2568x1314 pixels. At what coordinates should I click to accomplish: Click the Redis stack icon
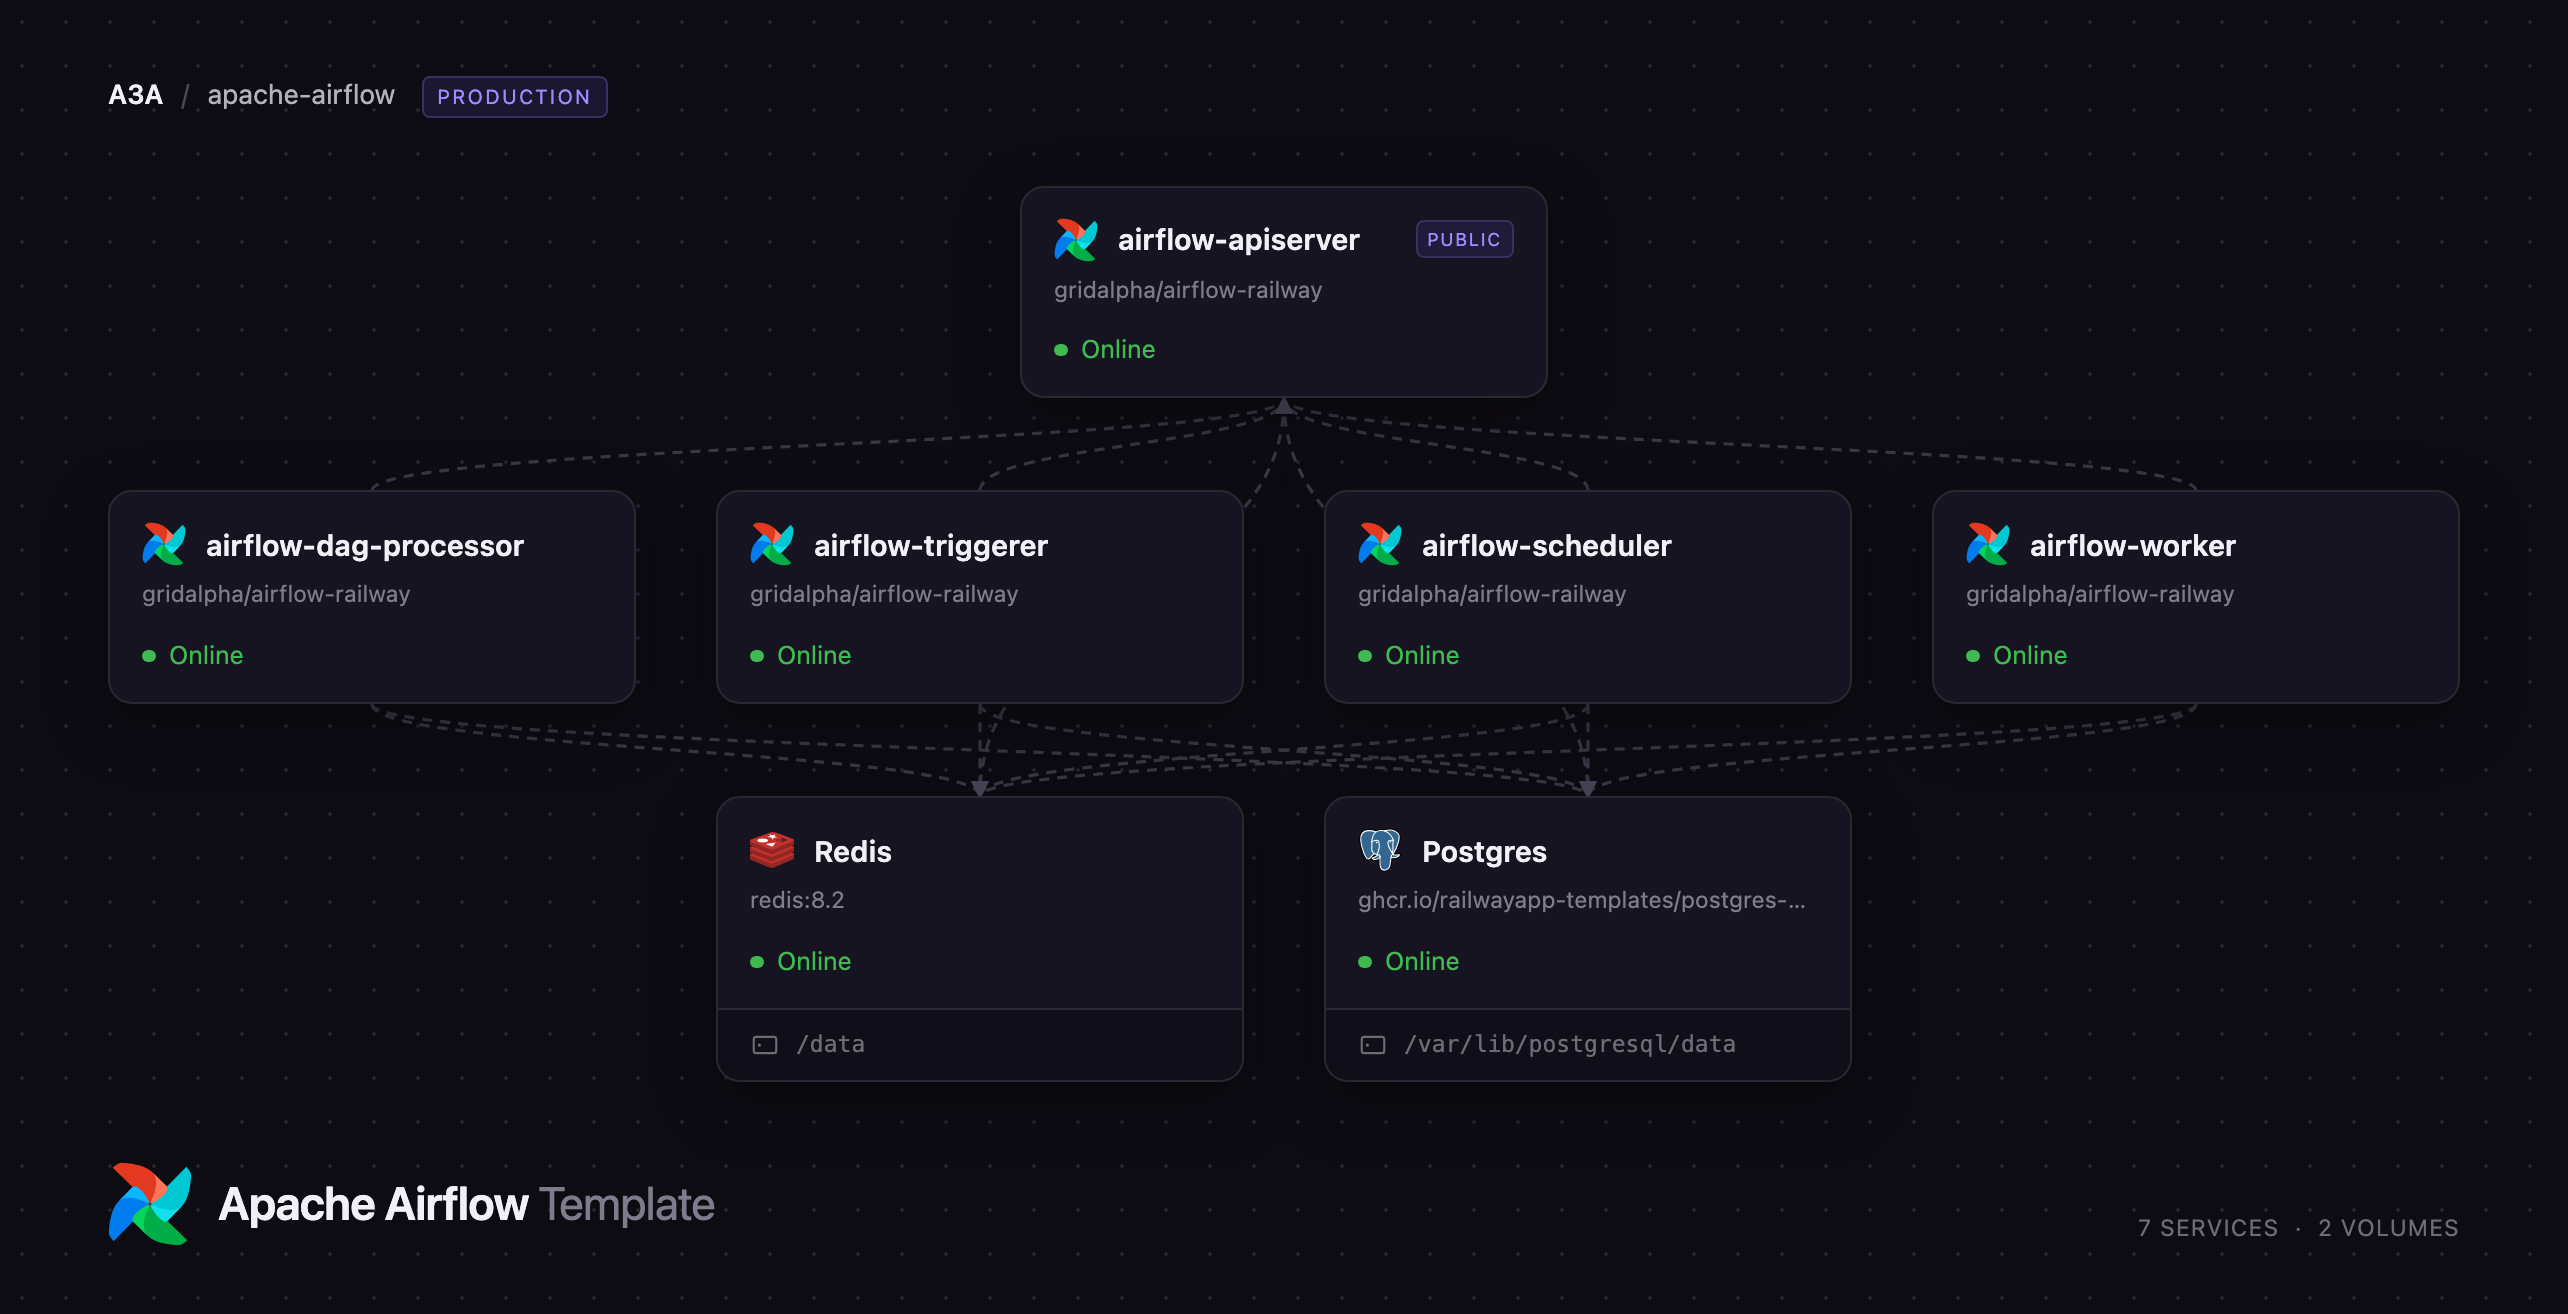pyautogui.click(x=772, y=850)
